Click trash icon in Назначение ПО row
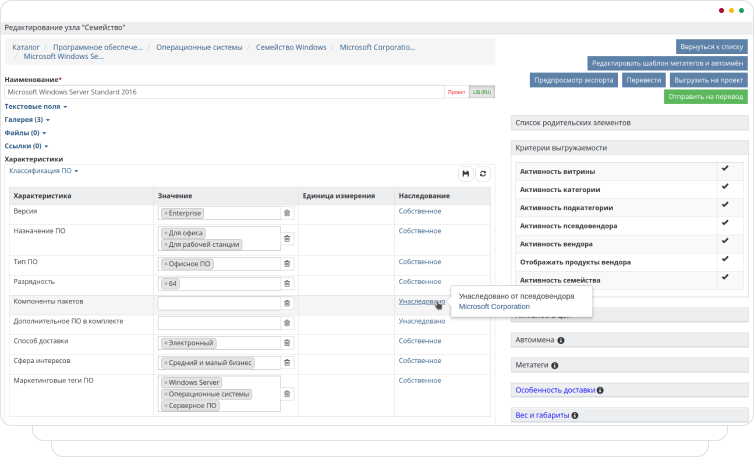 (287, 238)
